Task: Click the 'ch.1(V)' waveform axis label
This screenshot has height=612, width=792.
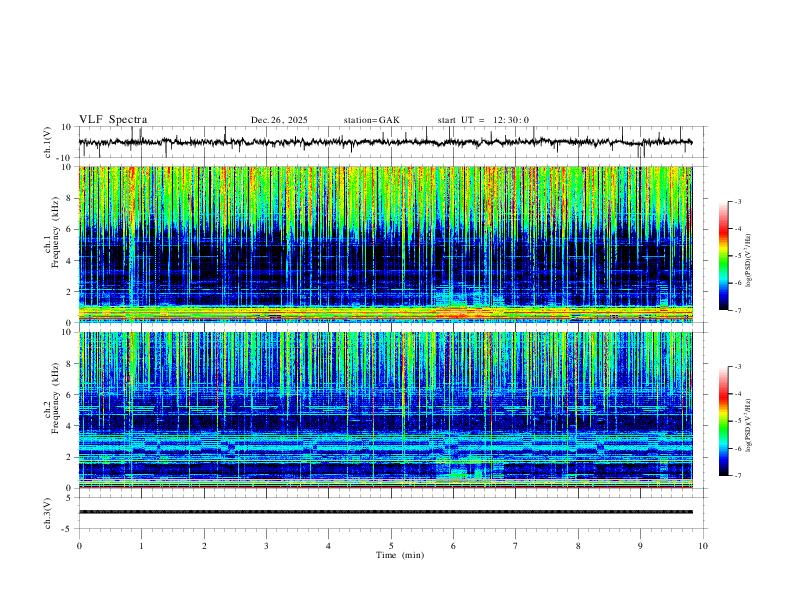Action: [x=48, y=142]
